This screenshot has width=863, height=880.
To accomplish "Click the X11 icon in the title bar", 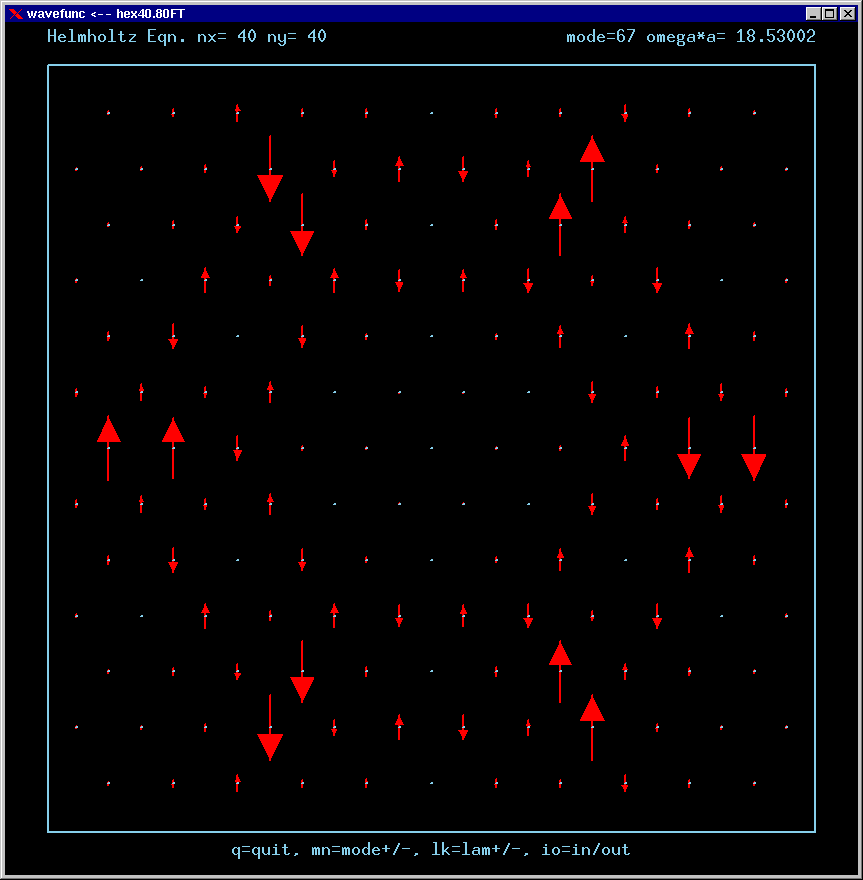I will [15, 13].
